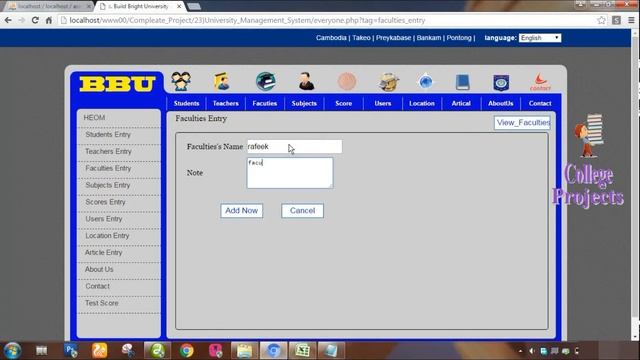Click the Takeo link in top bar
Screen dimensions: 640x360
(361, 38)
